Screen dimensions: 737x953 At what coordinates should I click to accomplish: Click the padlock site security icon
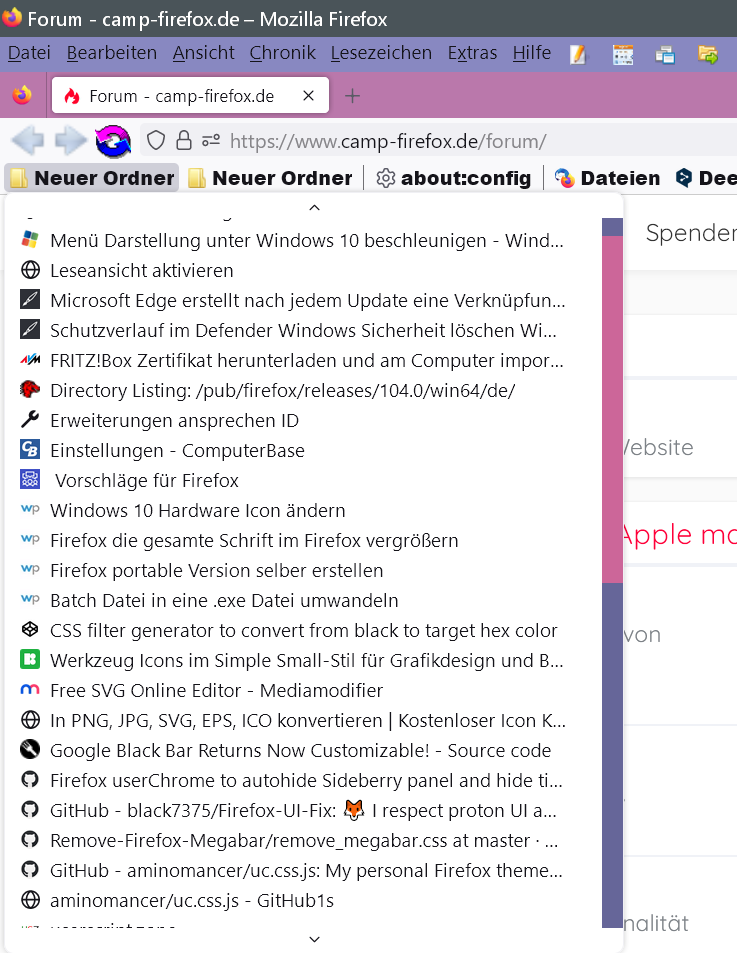point(183,141)
